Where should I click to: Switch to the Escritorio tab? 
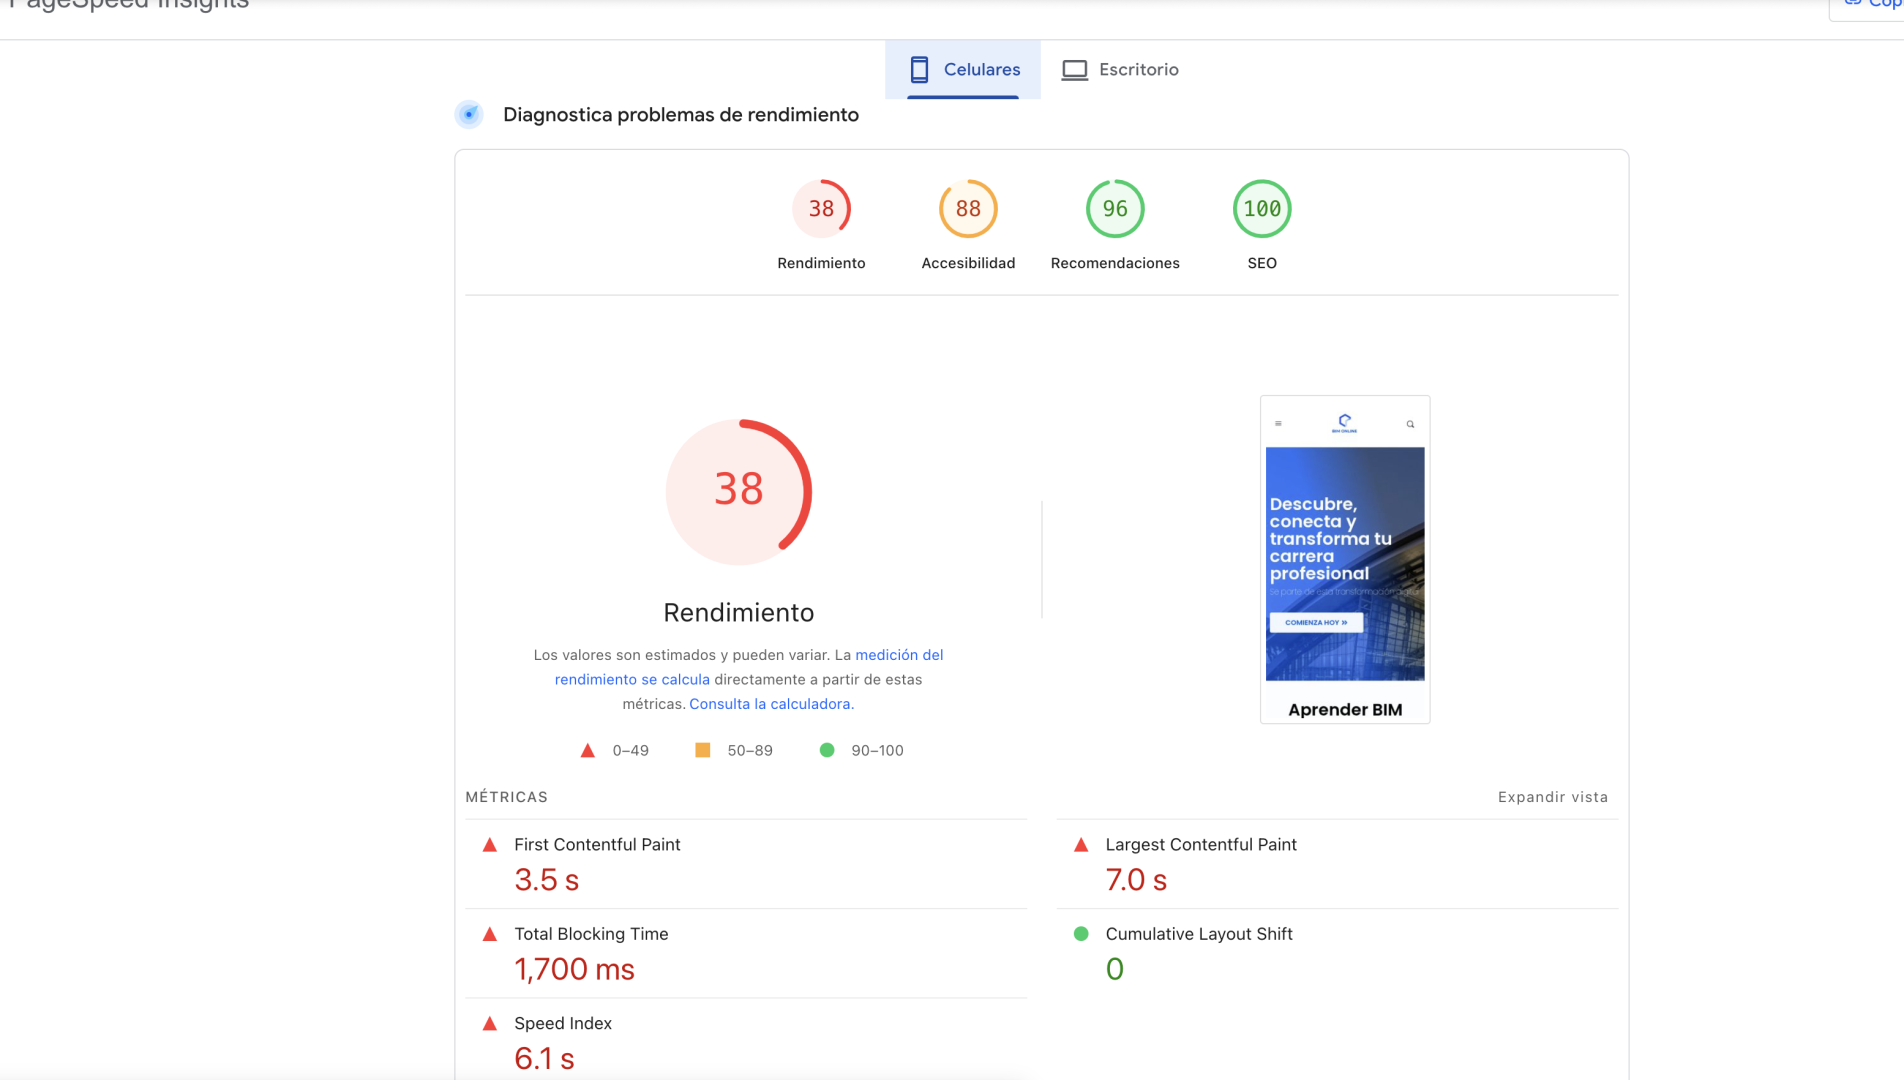[1120, 70]
